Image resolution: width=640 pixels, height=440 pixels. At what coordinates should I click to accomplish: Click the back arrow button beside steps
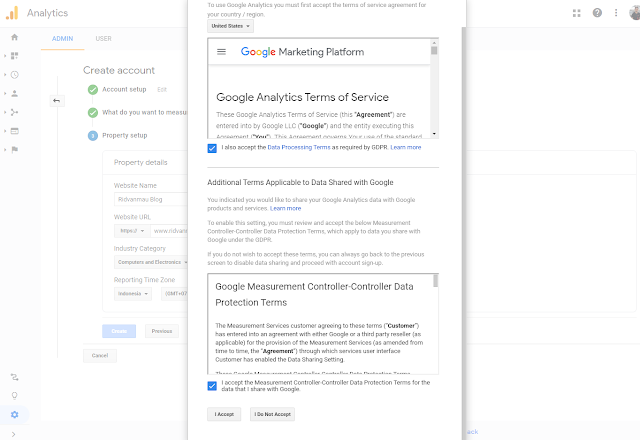coord(57,101)
